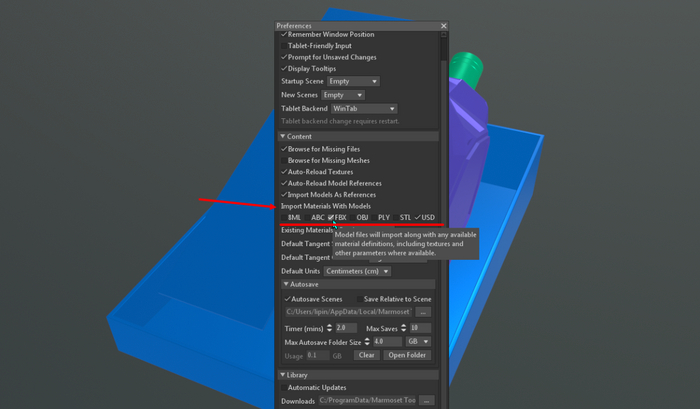
Task: Enable Automatic Updates checkbox
Action: coord(284,388)
